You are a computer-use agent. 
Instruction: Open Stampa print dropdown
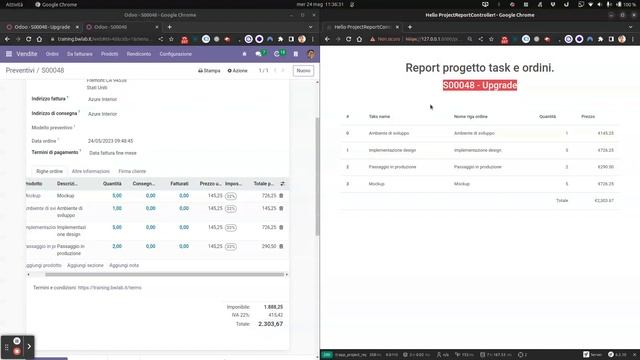[x=209, y=71]
